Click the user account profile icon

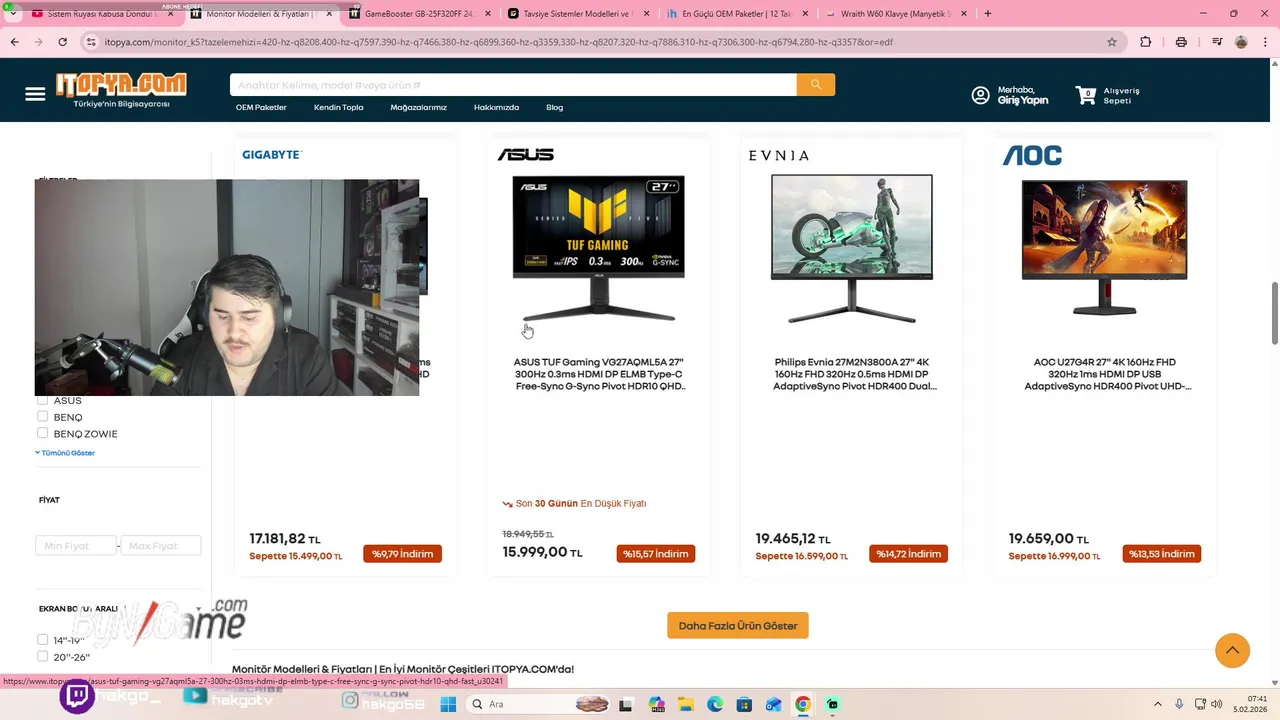(980, 95)
